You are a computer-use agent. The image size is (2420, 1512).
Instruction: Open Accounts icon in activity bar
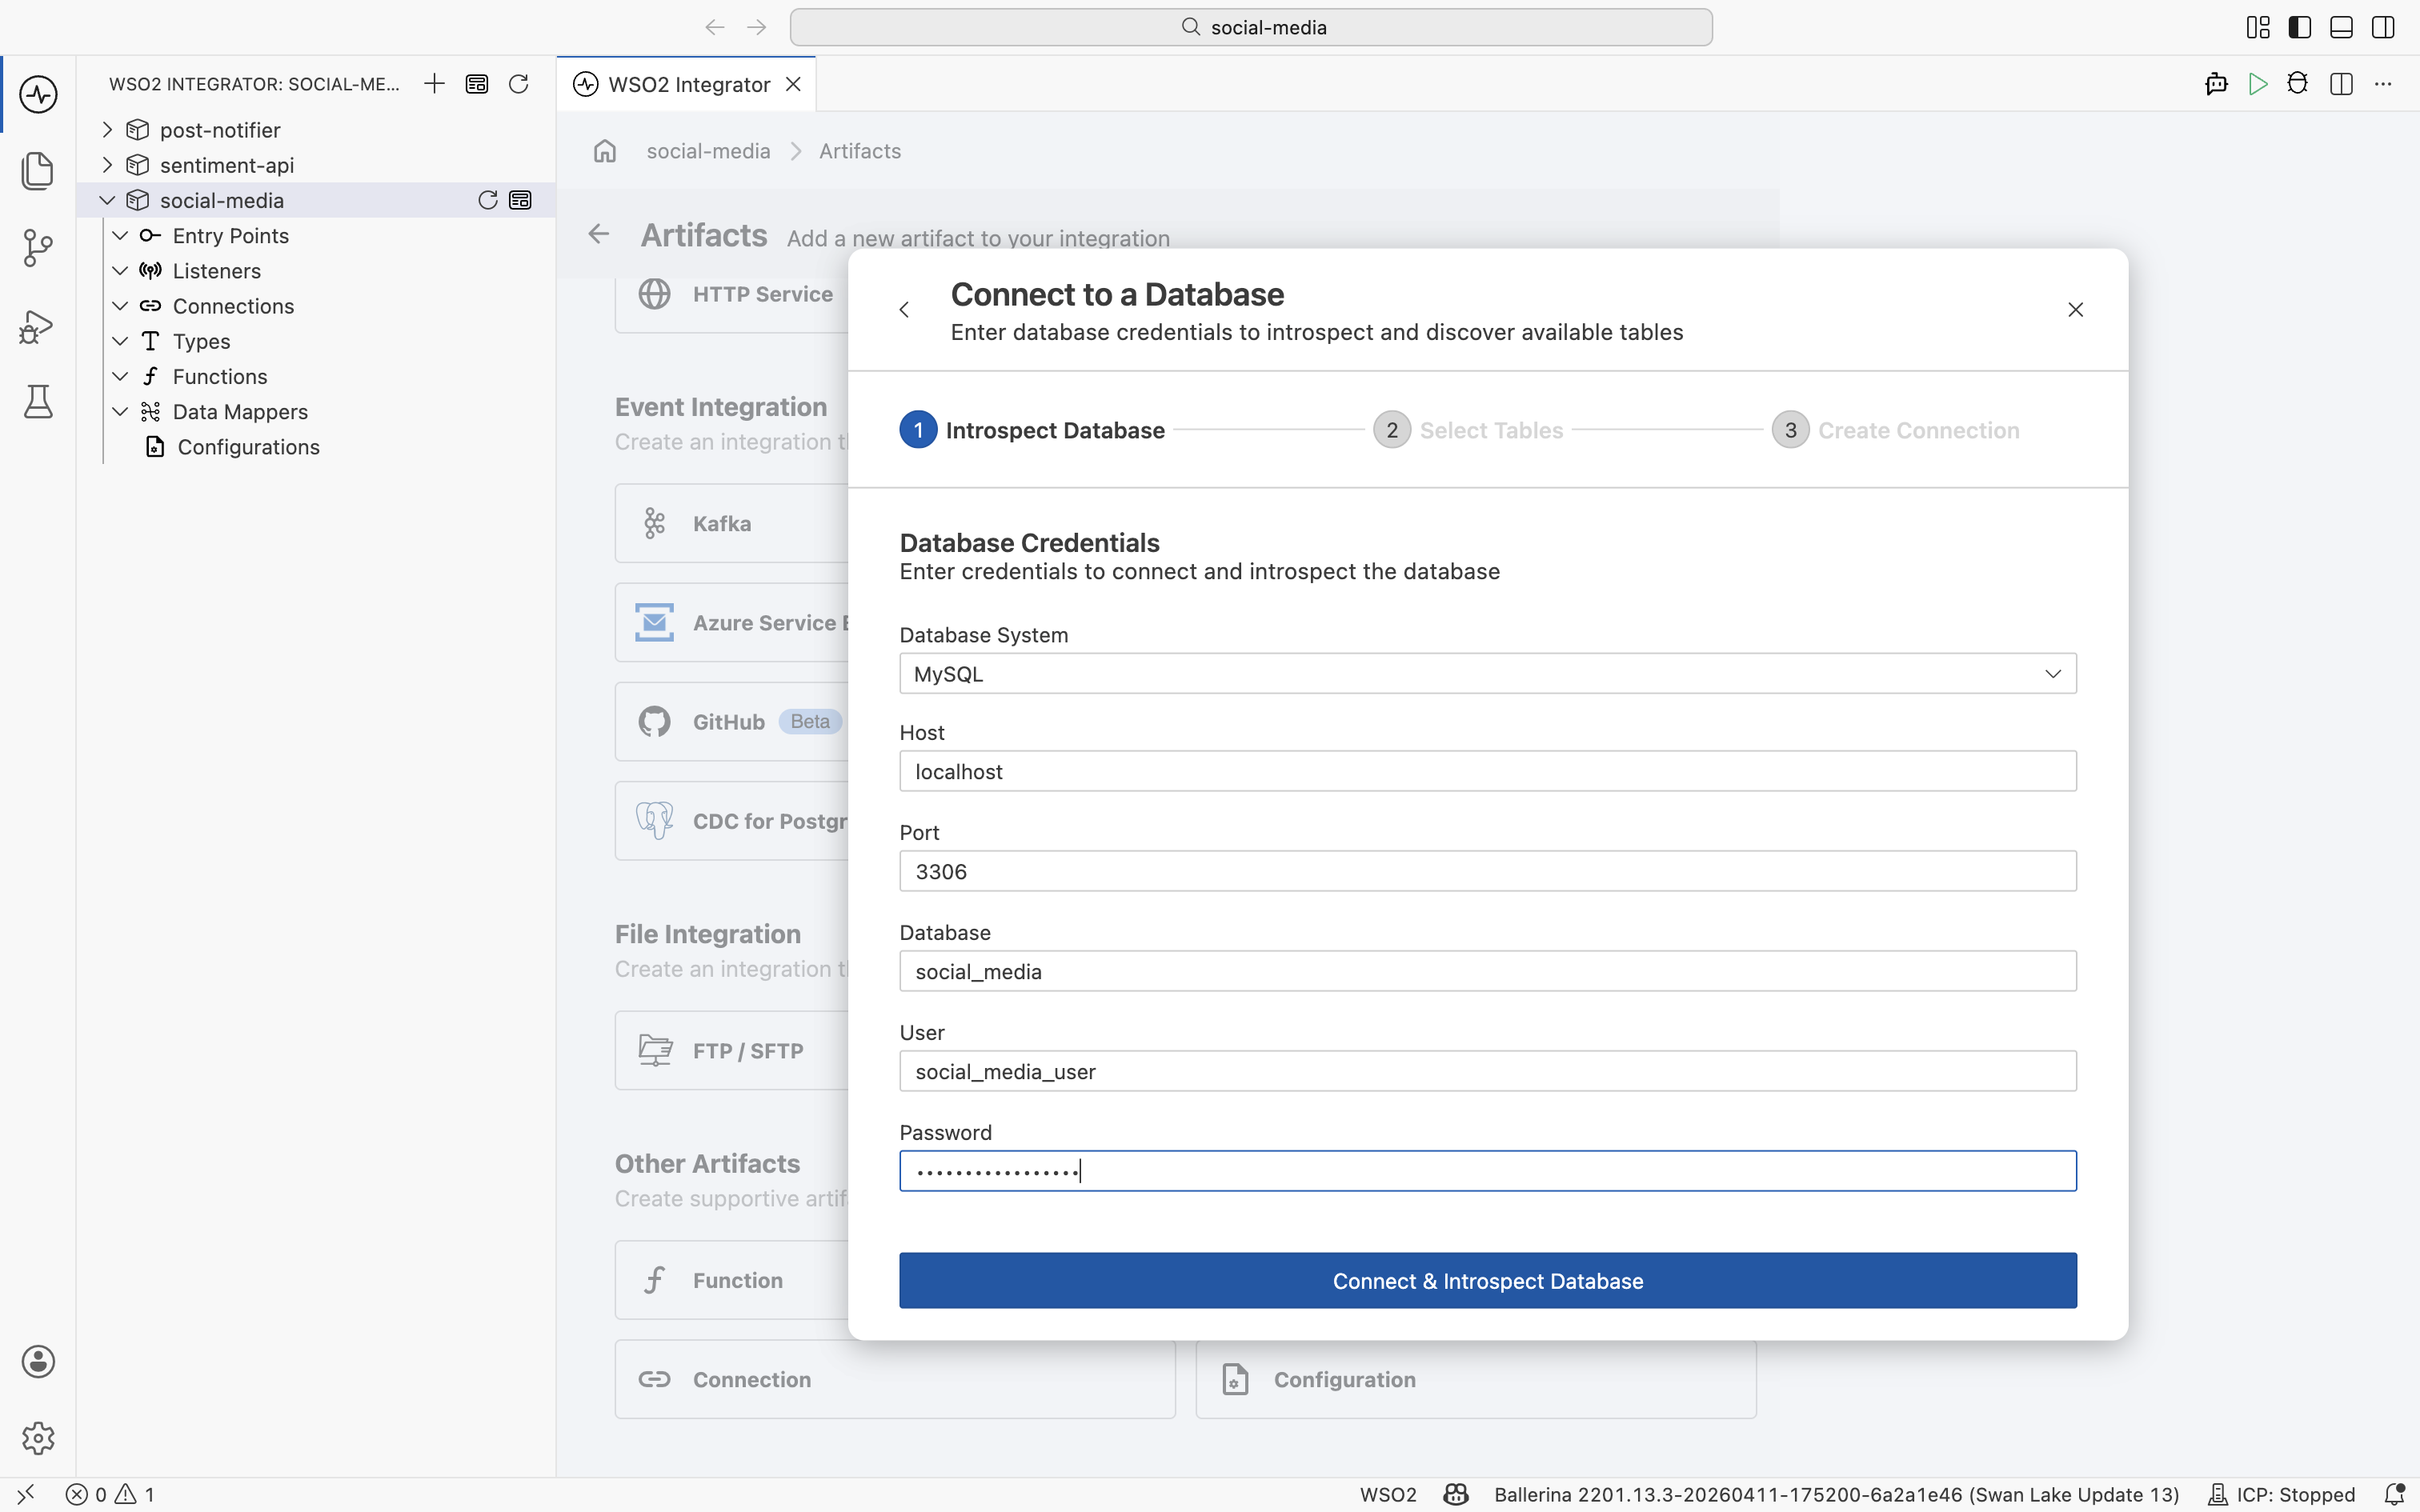(x=38, y=1361)
